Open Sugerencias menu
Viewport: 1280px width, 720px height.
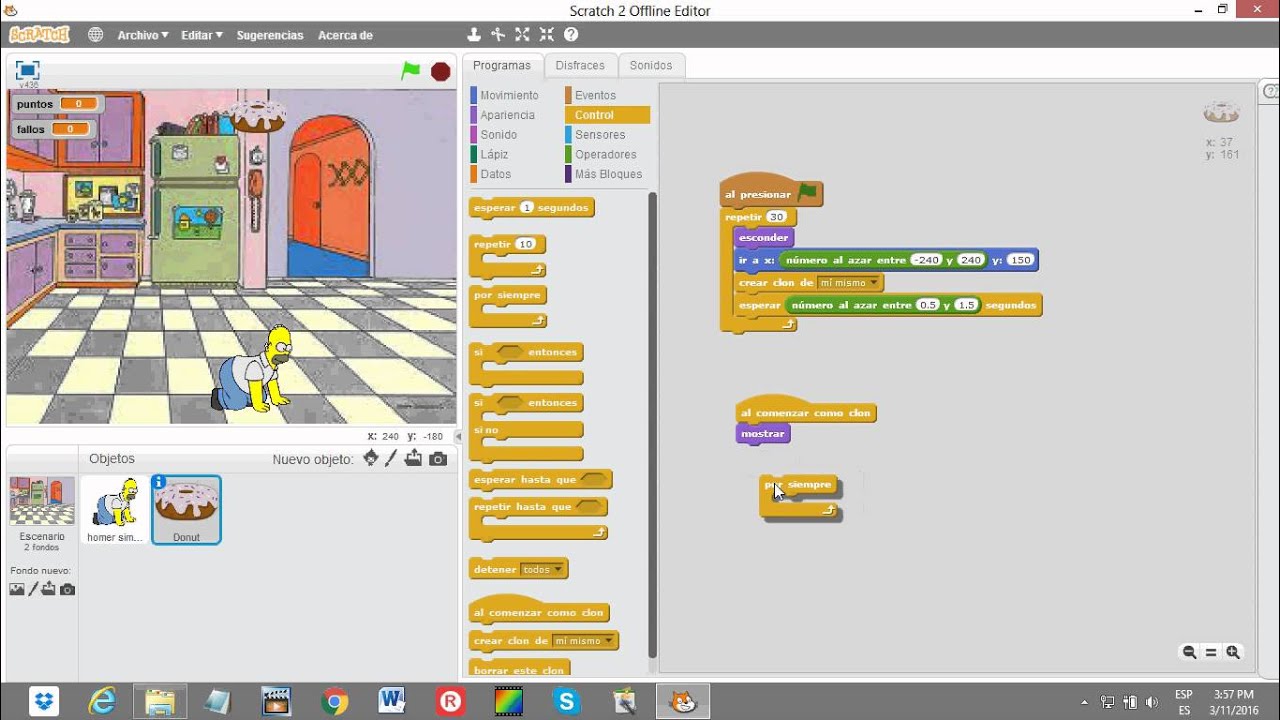click(x=270, y=35)
